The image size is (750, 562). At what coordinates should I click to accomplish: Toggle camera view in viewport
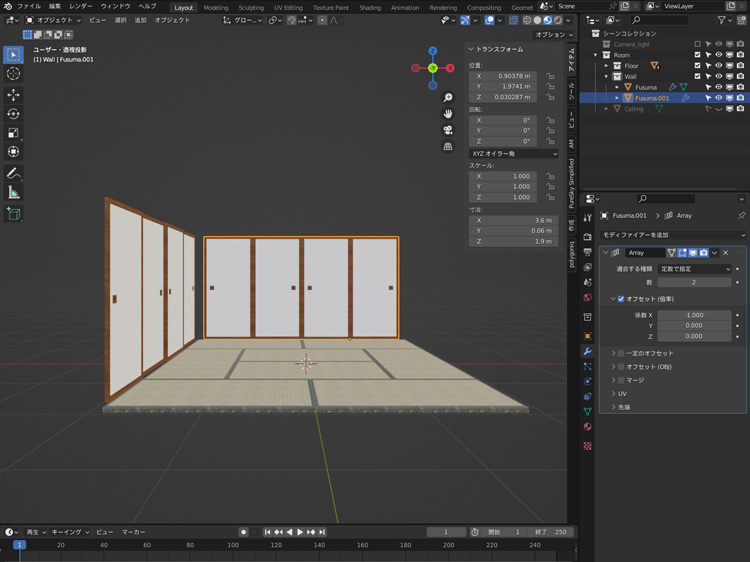click(x=448, y=130)
